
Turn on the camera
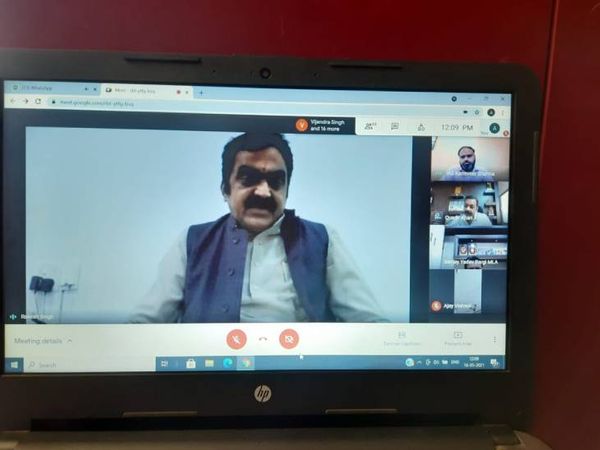289,339
